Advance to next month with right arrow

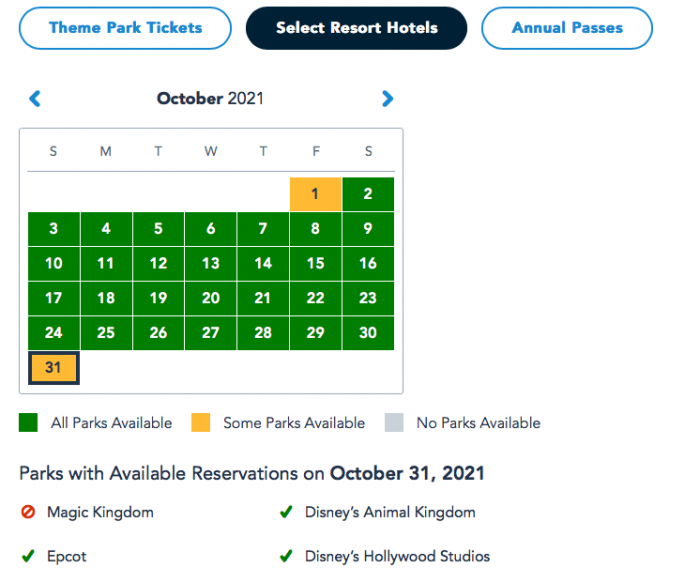point(387,98)
